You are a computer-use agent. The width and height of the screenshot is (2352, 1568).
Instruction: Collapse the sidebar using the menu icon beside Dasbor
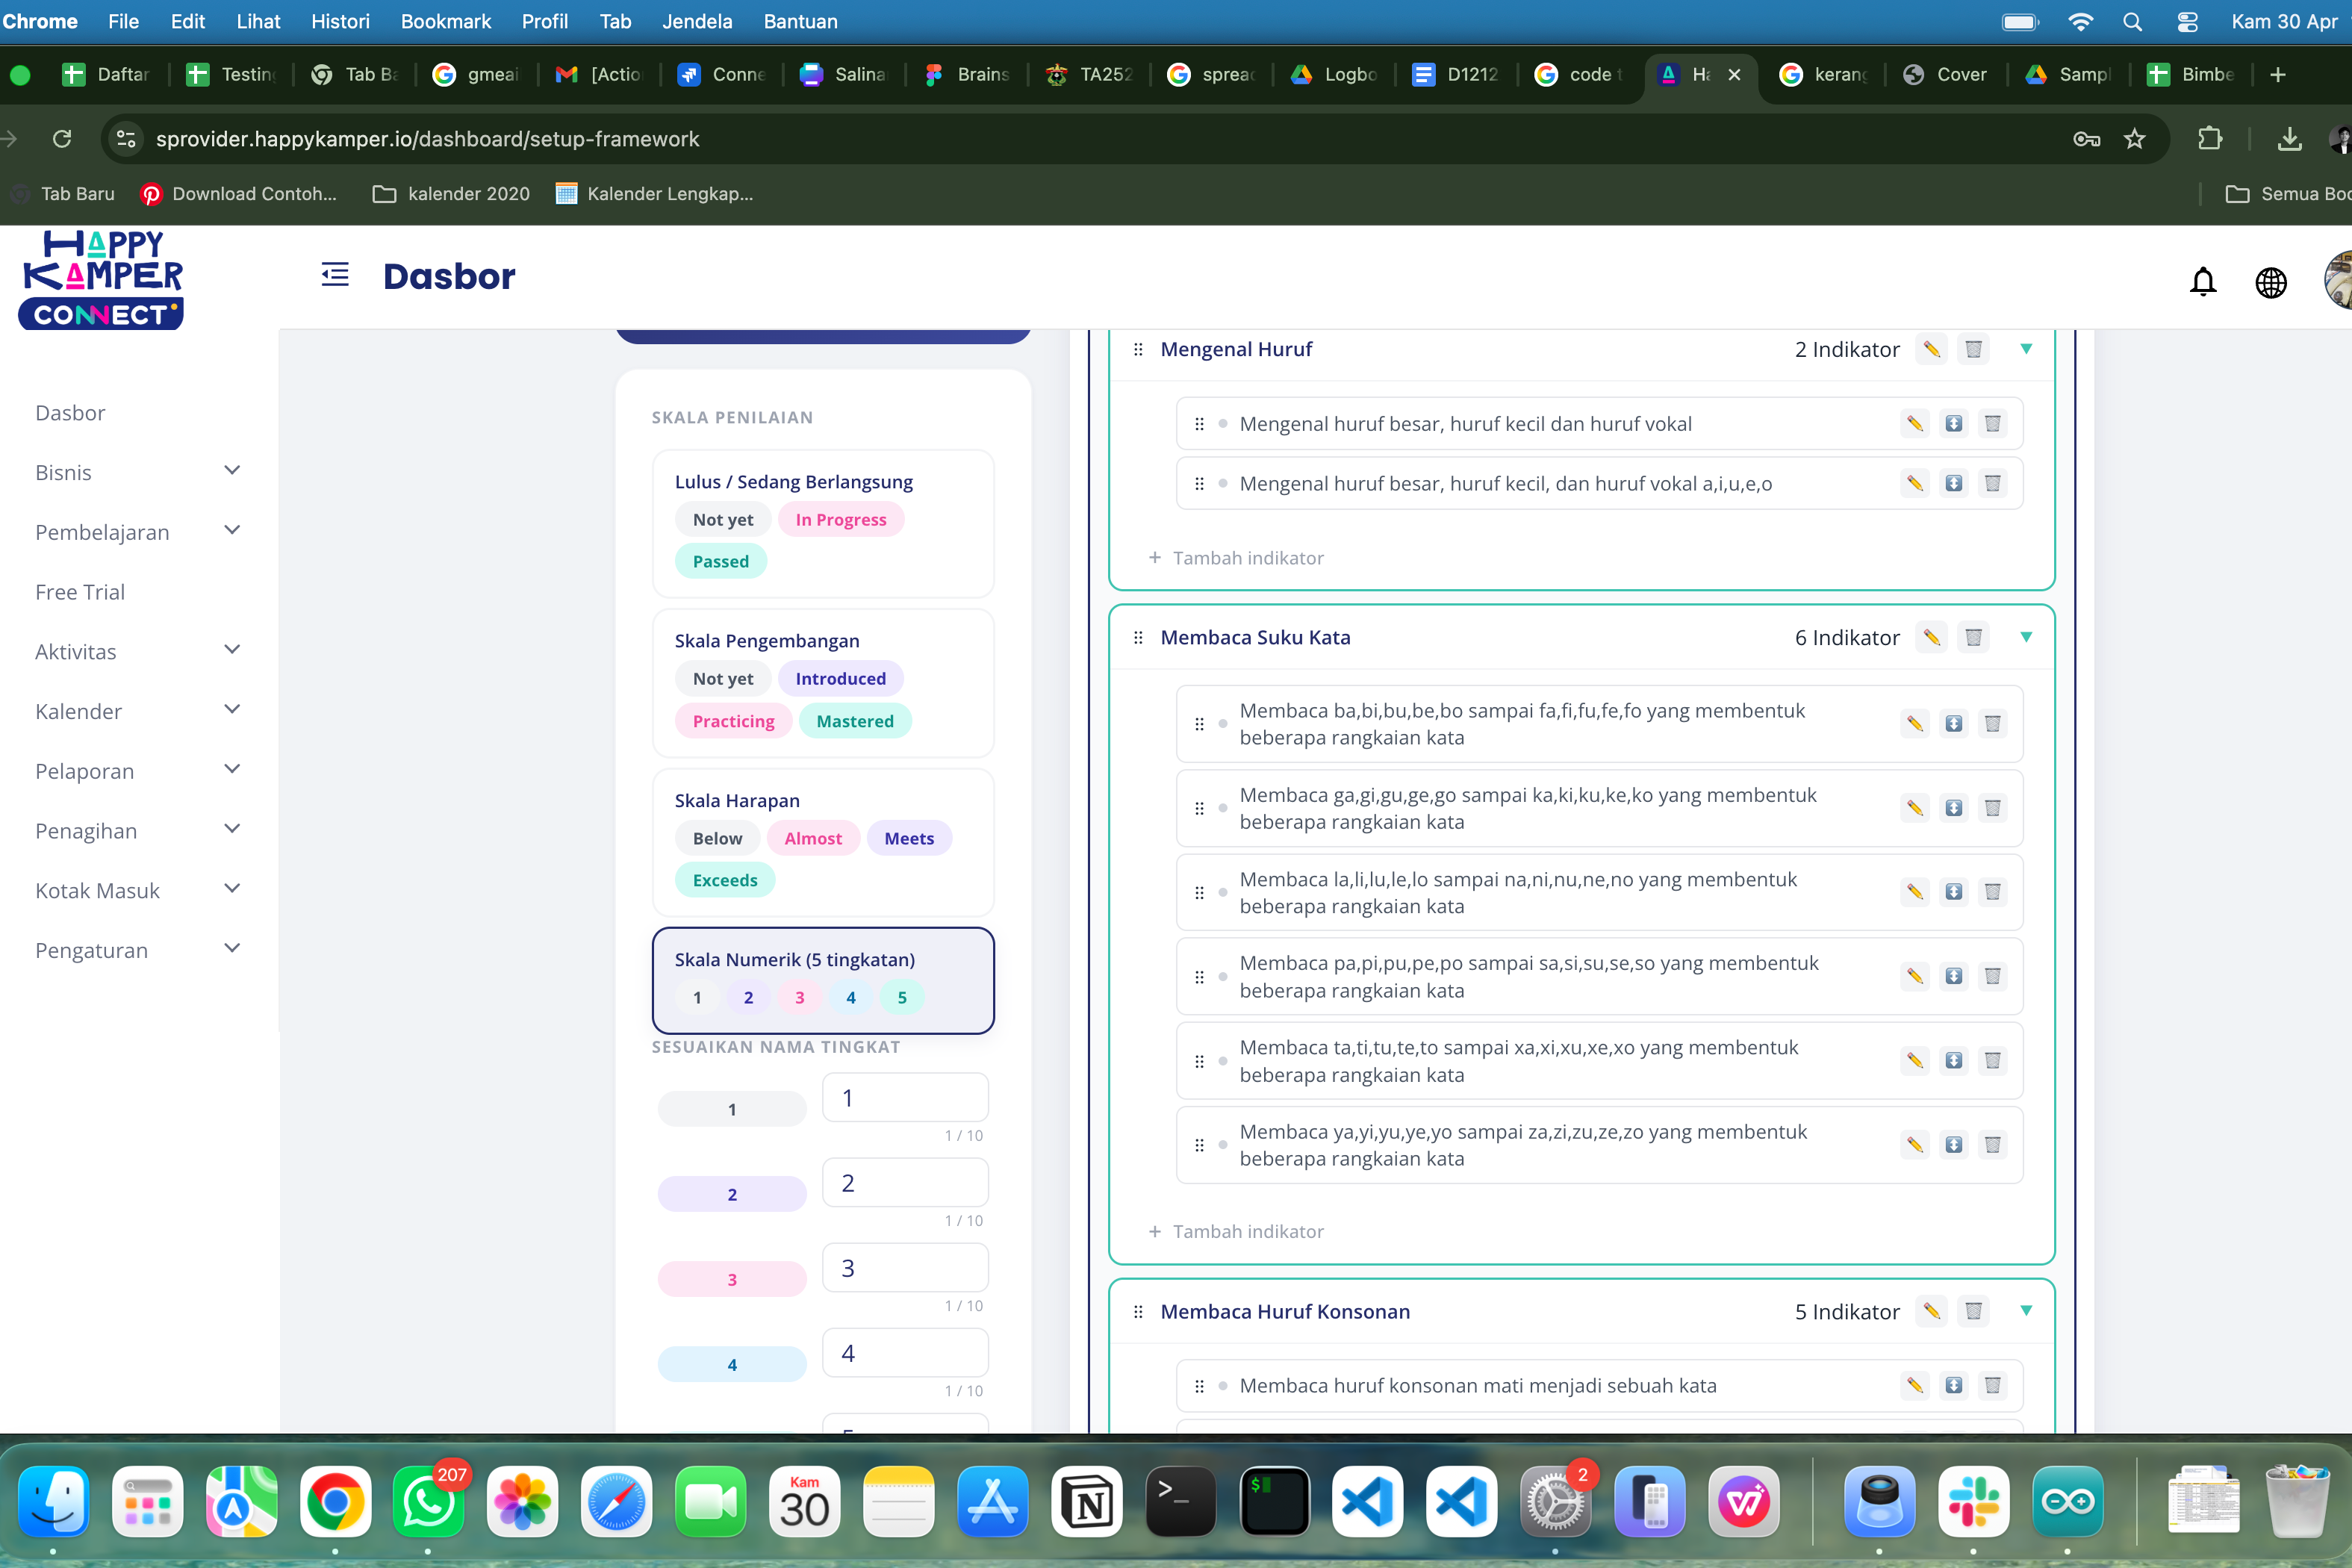(x=335, y=275)
